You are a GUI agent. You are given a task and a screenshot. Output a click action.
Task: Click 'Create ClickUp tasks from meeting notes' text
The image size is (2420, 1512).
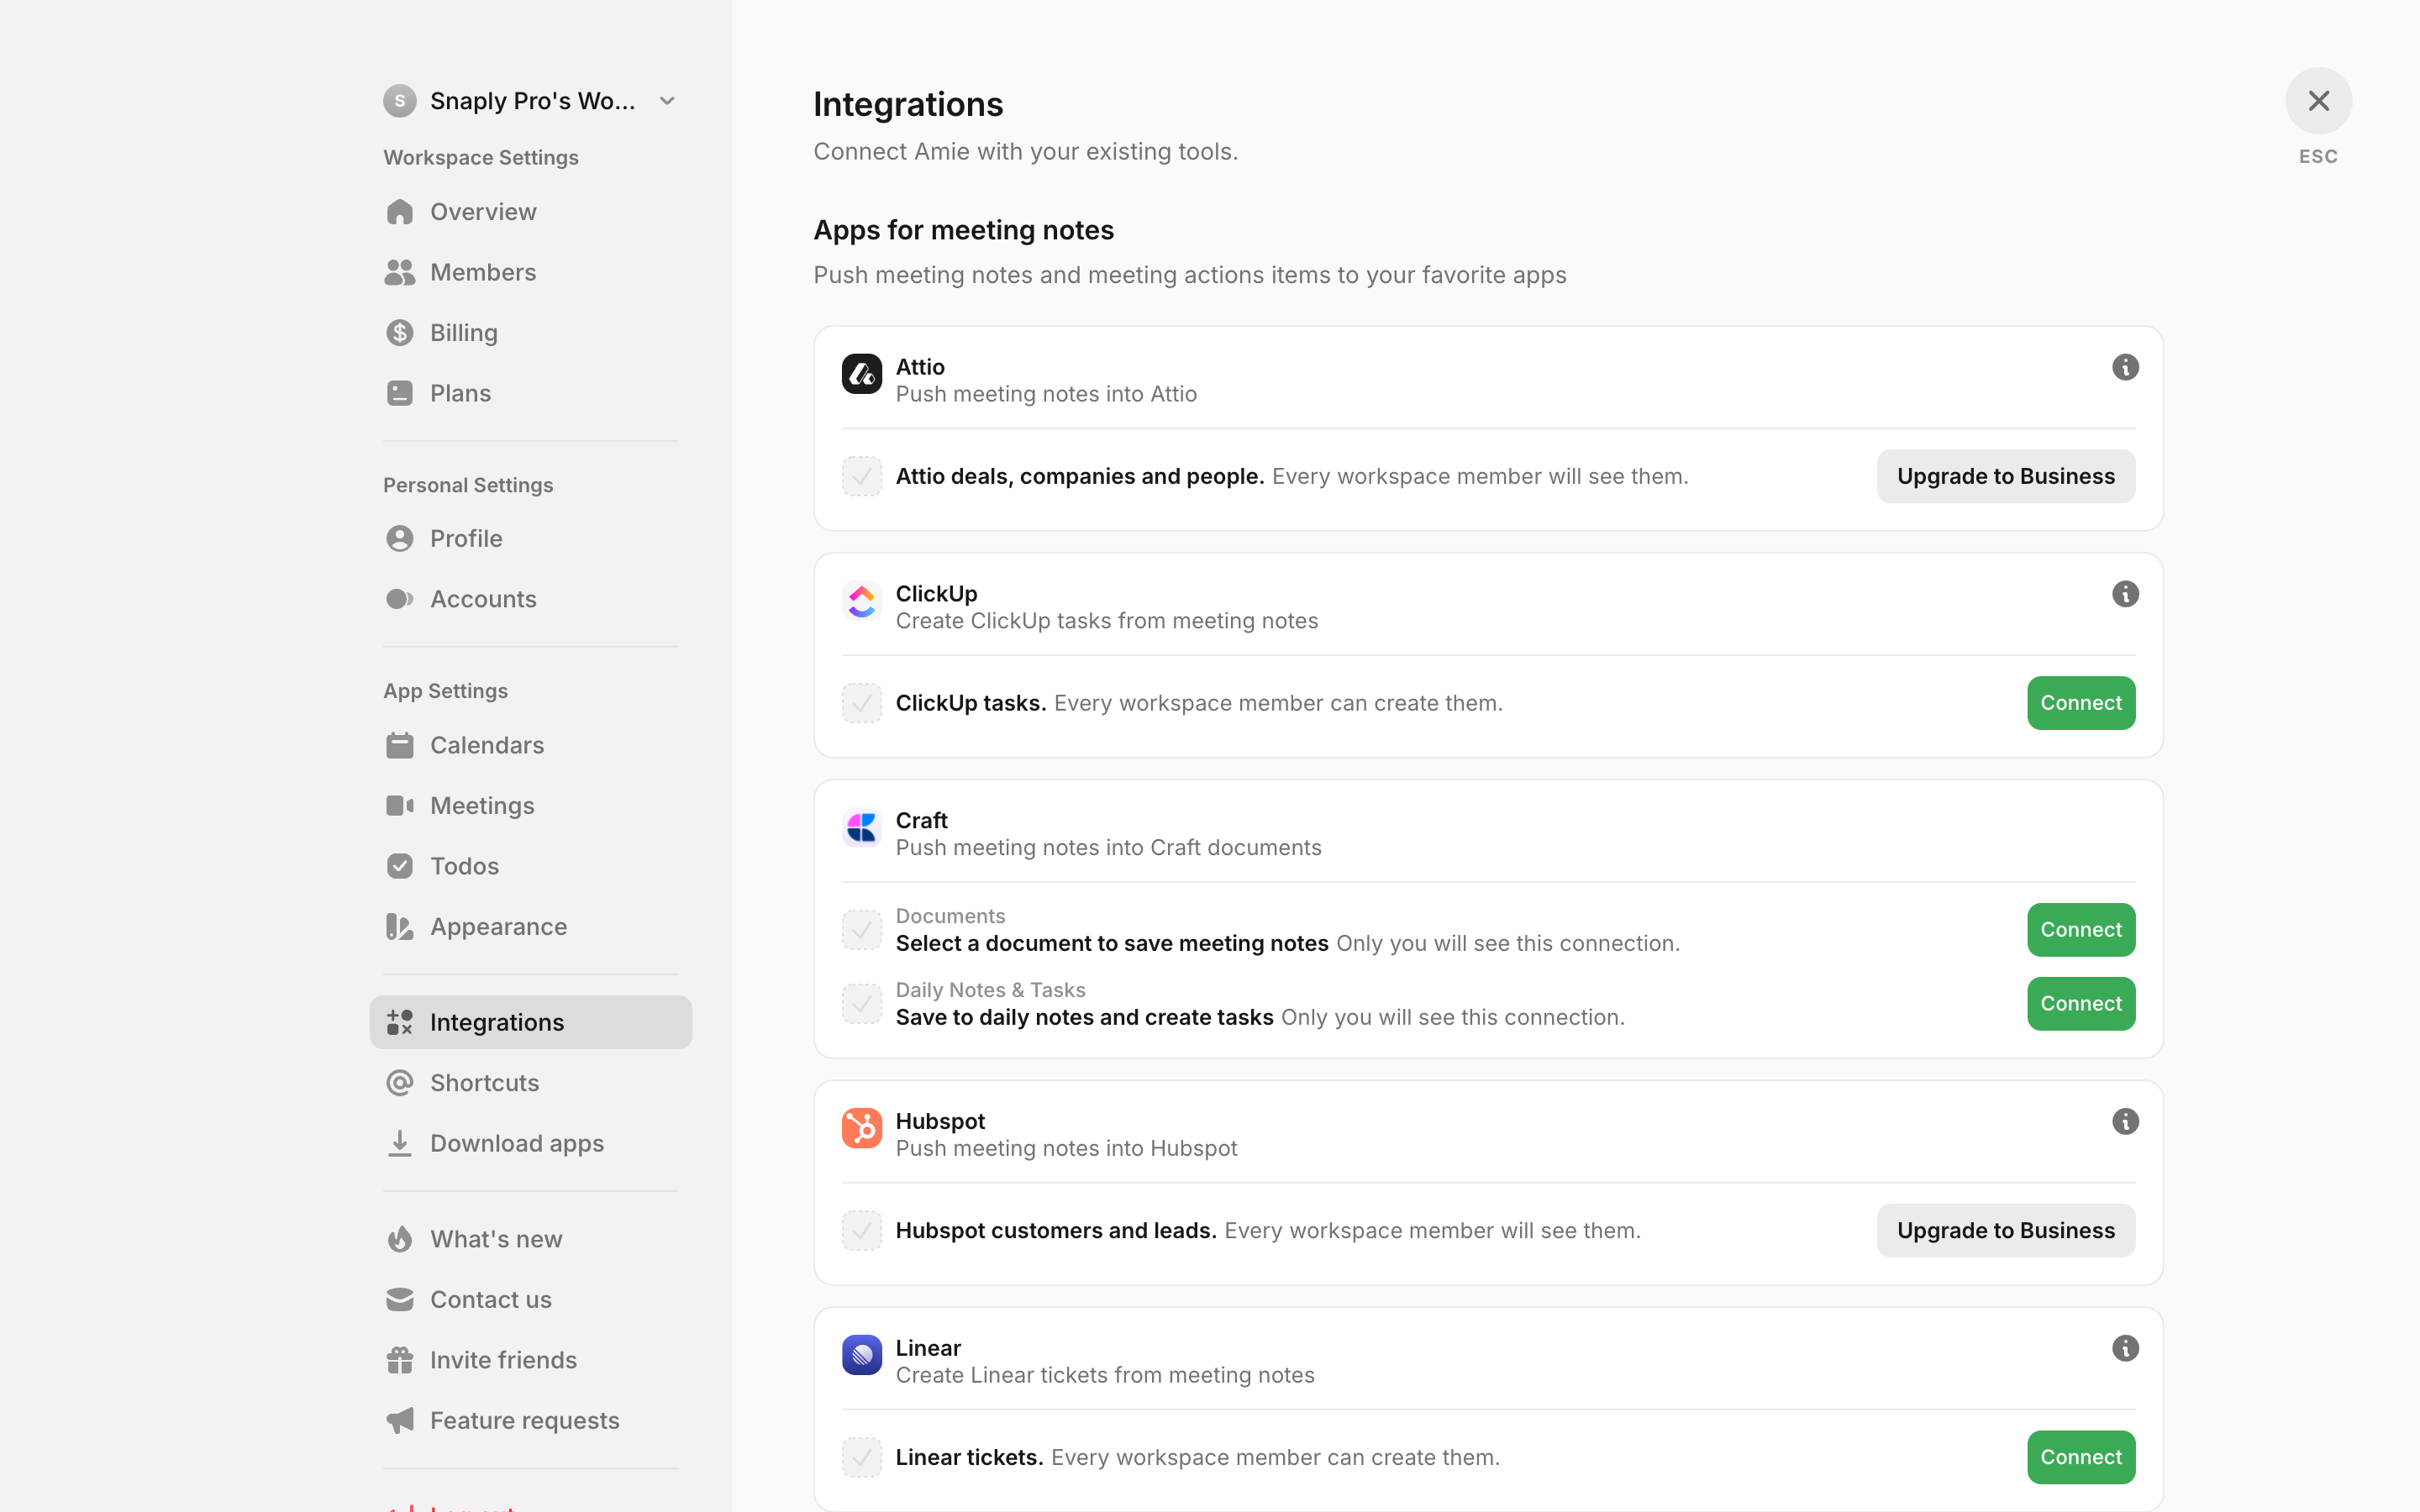tap(1107, 621)
